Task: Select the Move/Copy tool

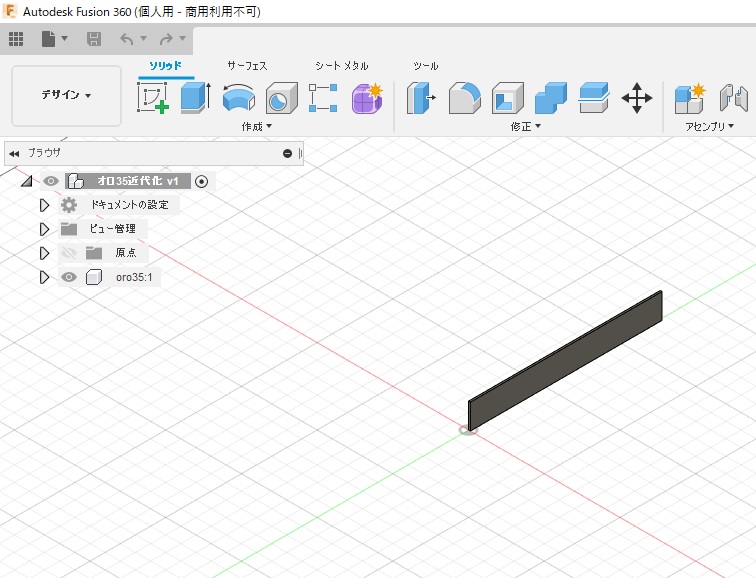Action: coord(637,98)
